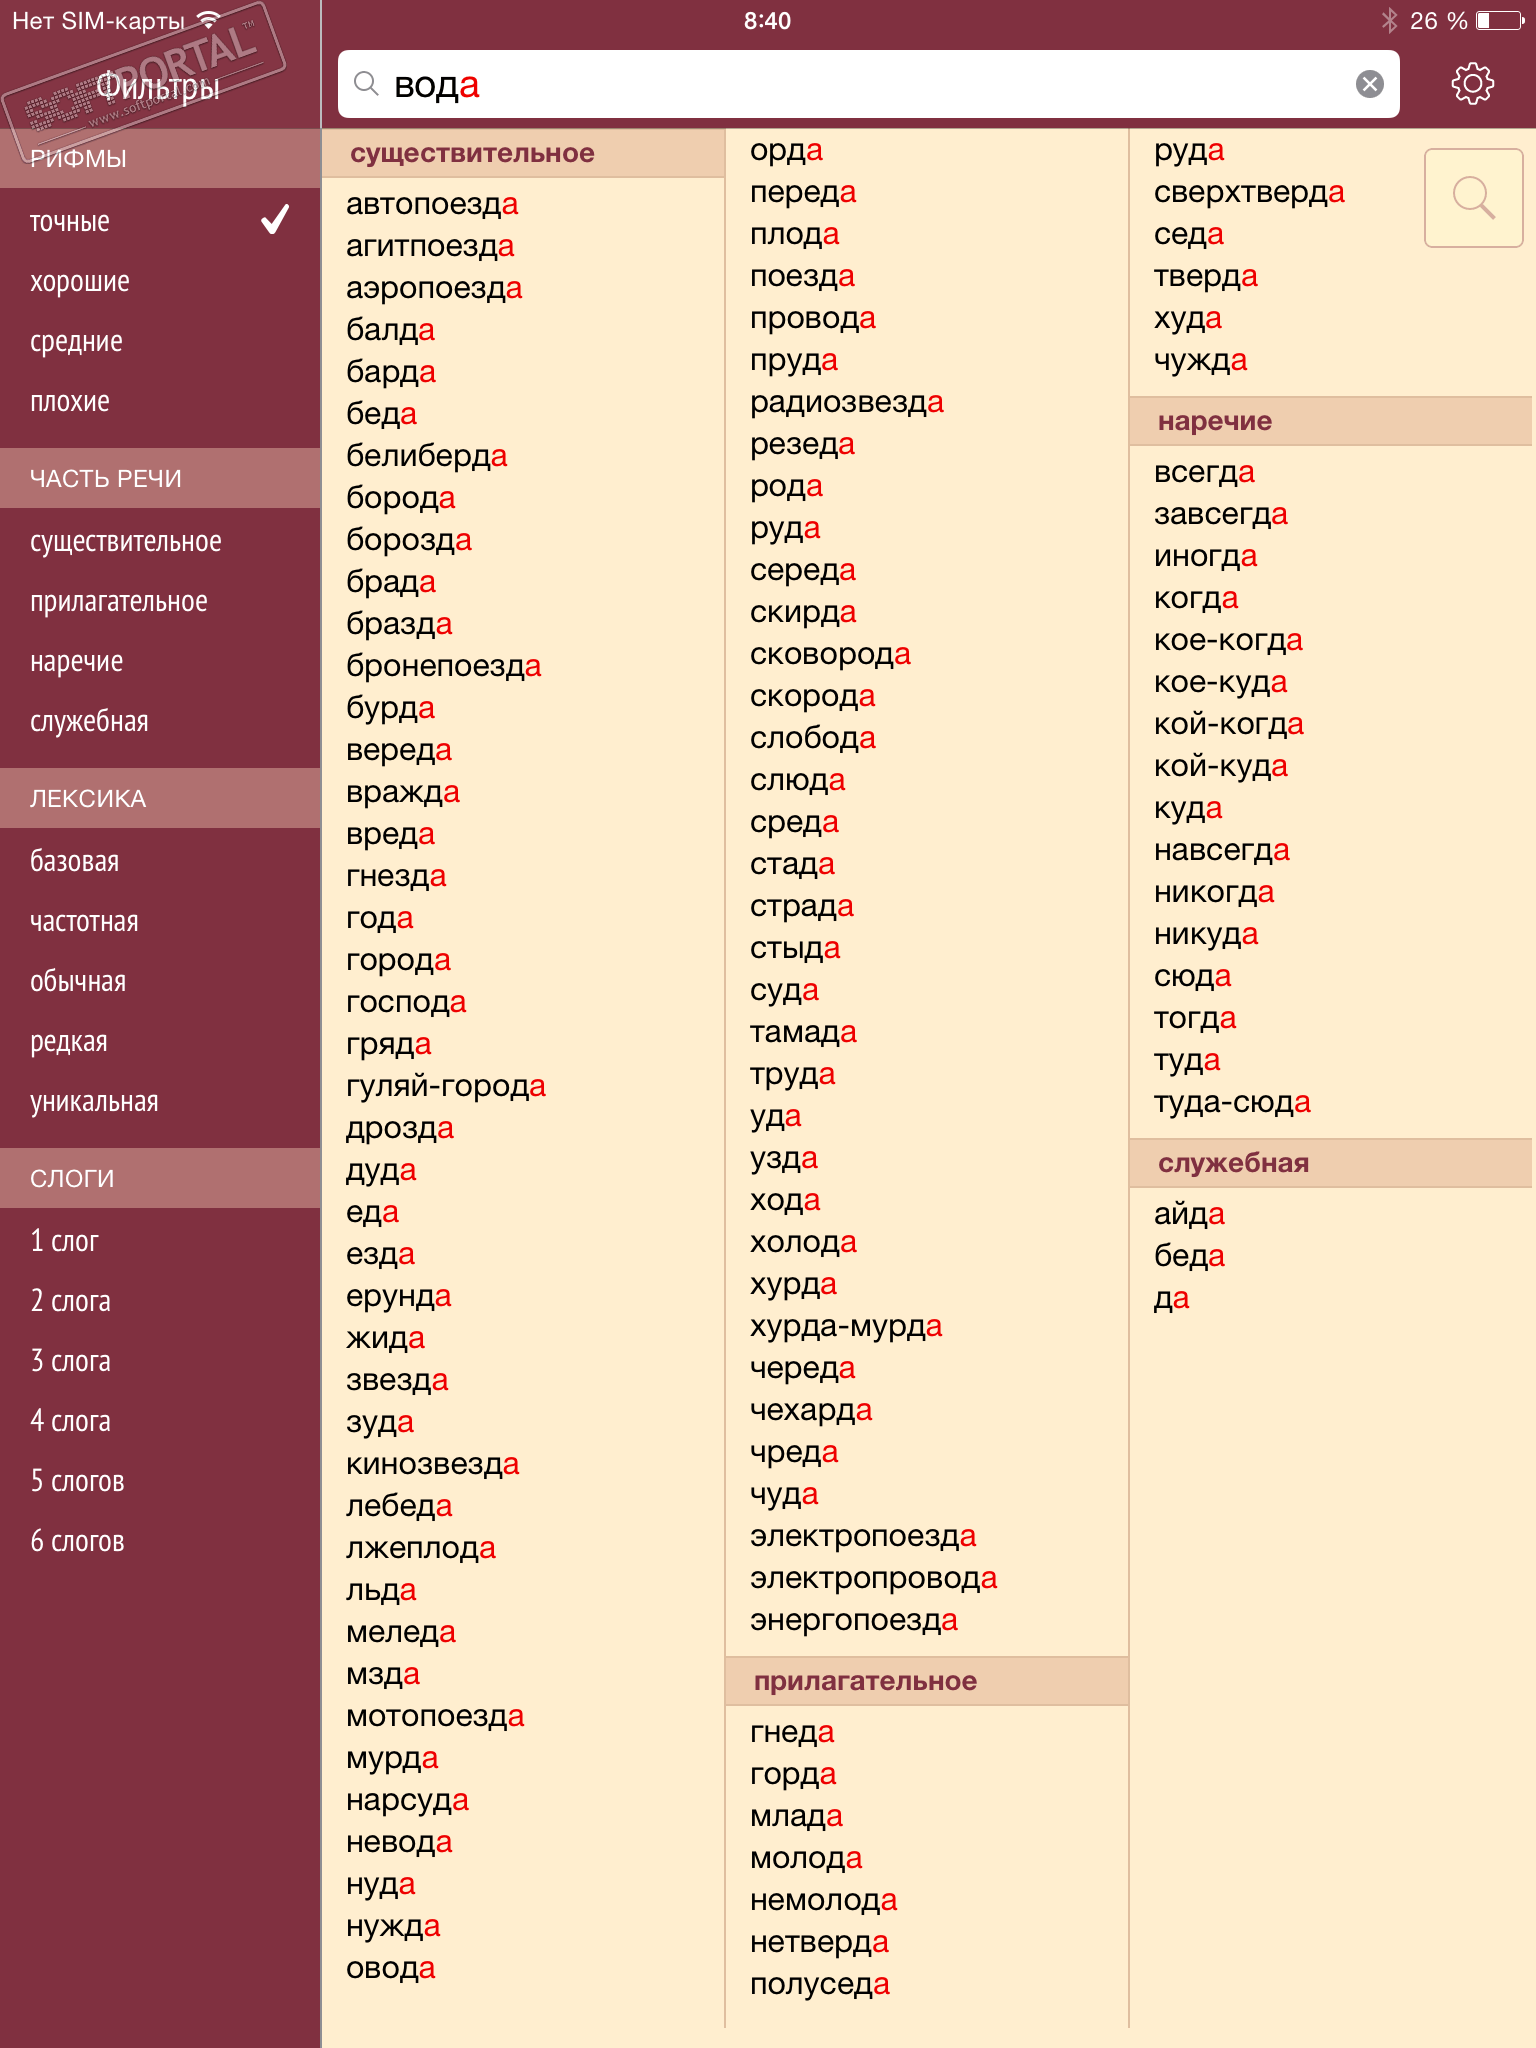Select частотная lexicon filter

click(160, 921)
